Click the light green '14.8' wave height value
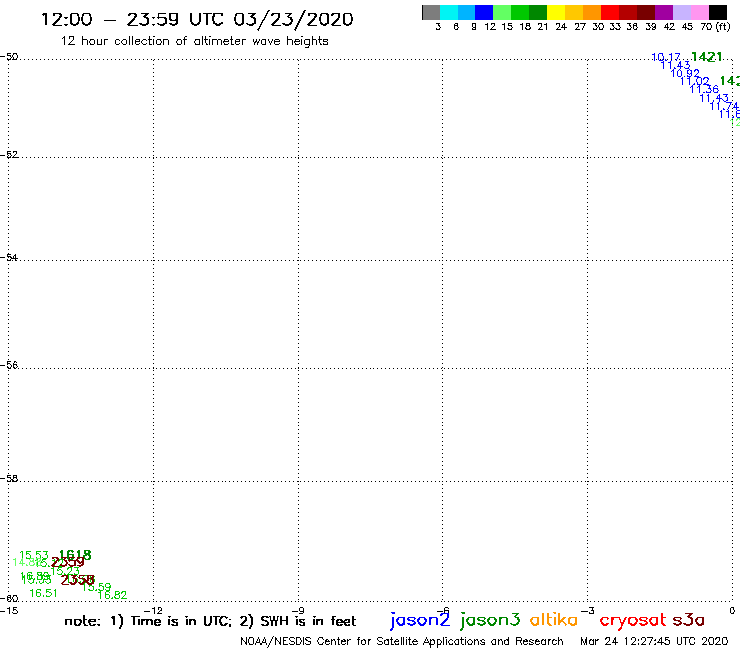 click(x=25, y=563)
